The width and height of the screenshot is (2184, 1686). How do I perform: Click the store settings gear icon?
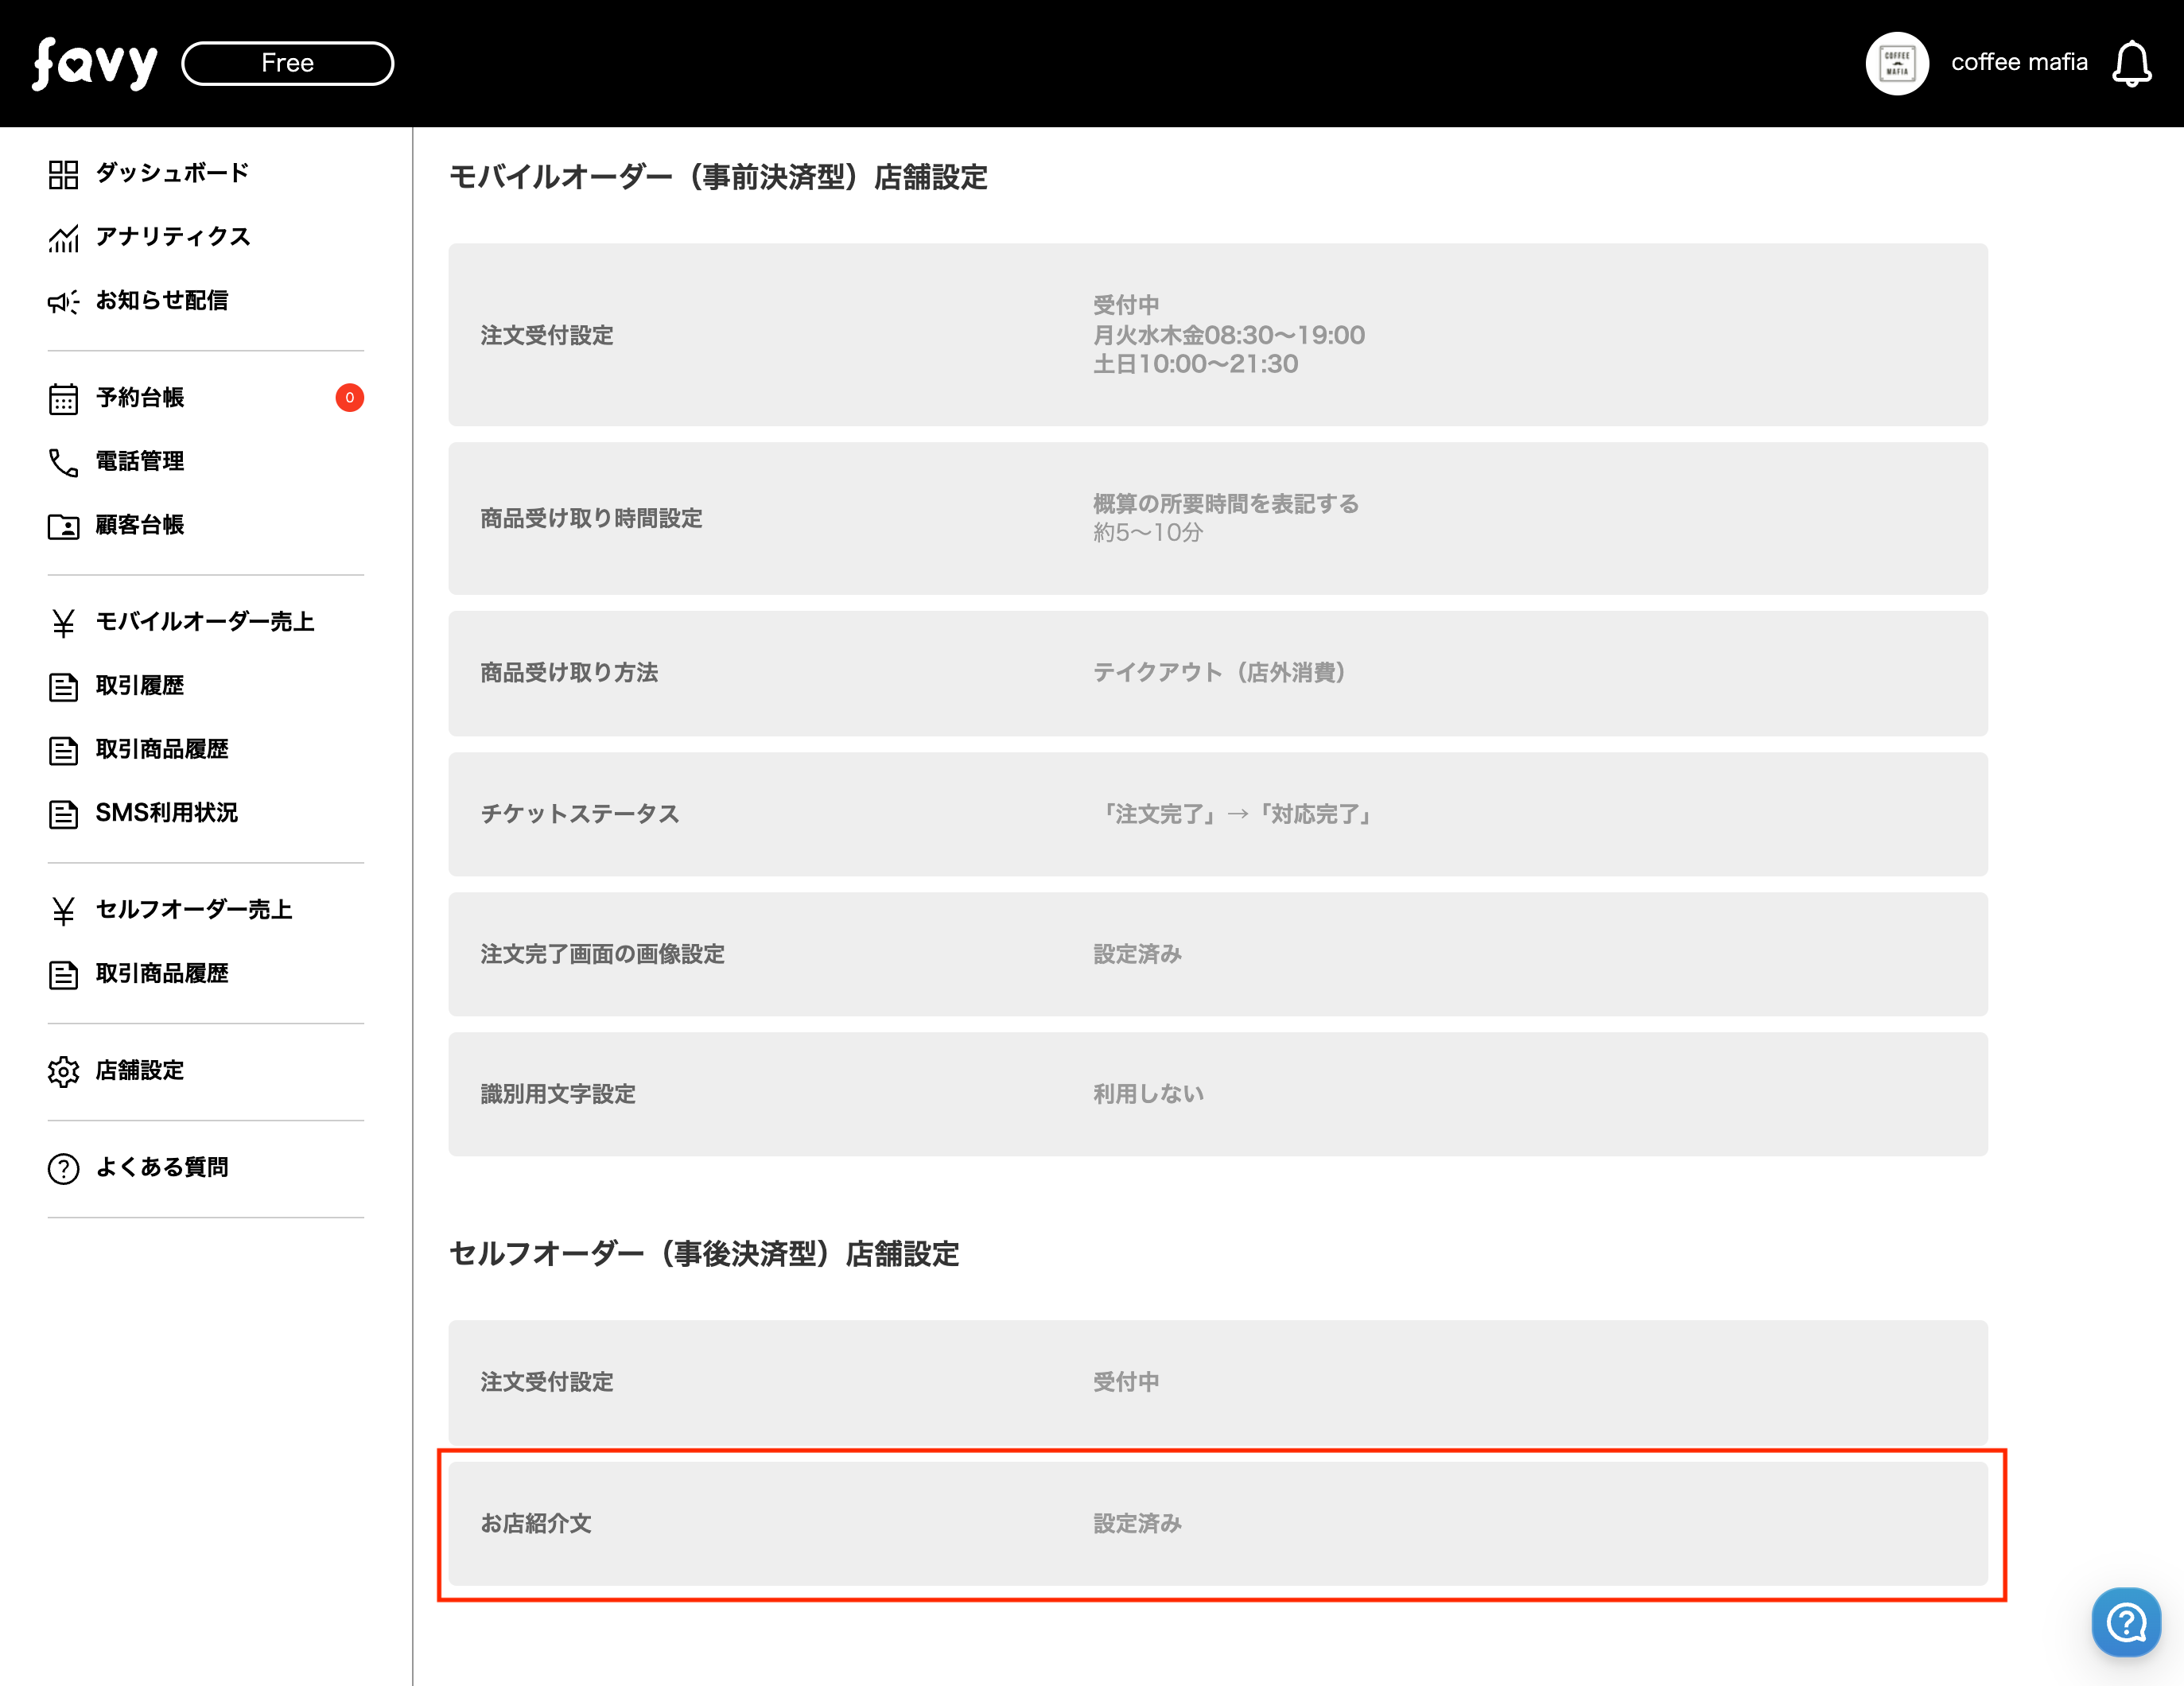[63, 1071]
